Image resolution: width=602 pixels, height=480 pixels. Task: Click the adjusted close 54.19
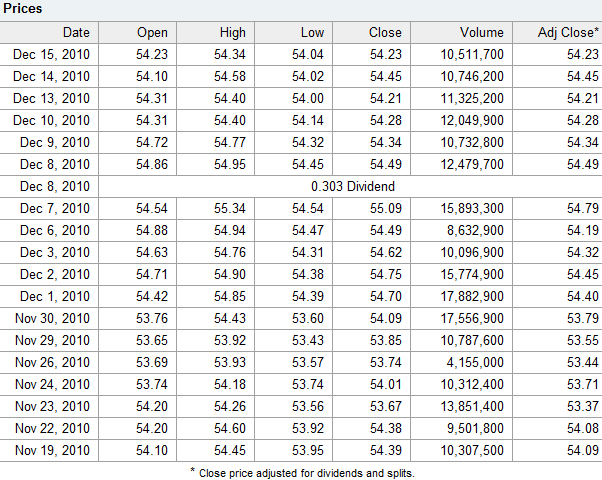tap(583, 230)
